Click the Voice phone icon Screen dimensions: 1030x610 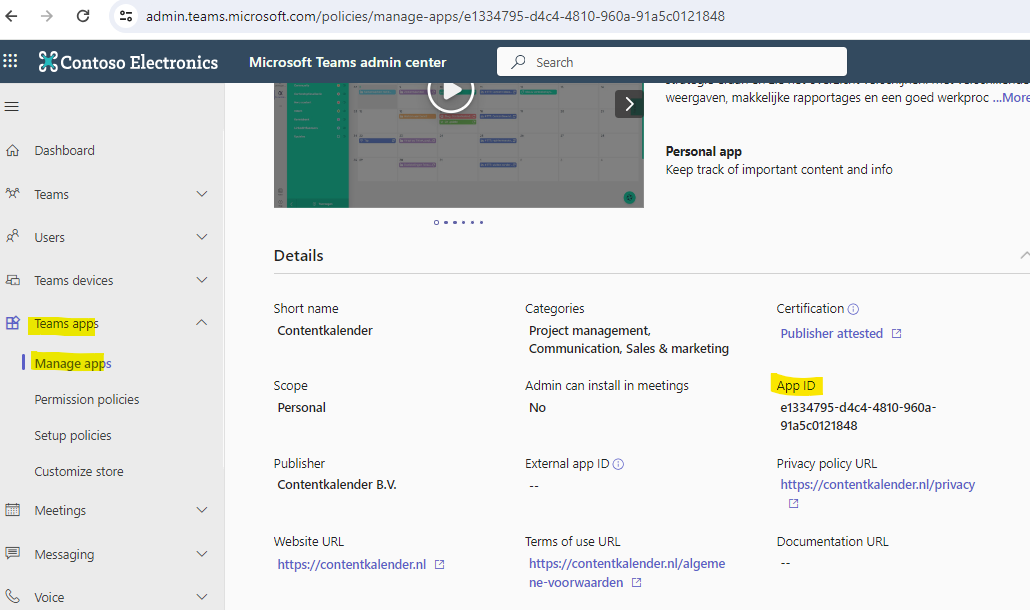pyautogui.click(x=12, y=596)
